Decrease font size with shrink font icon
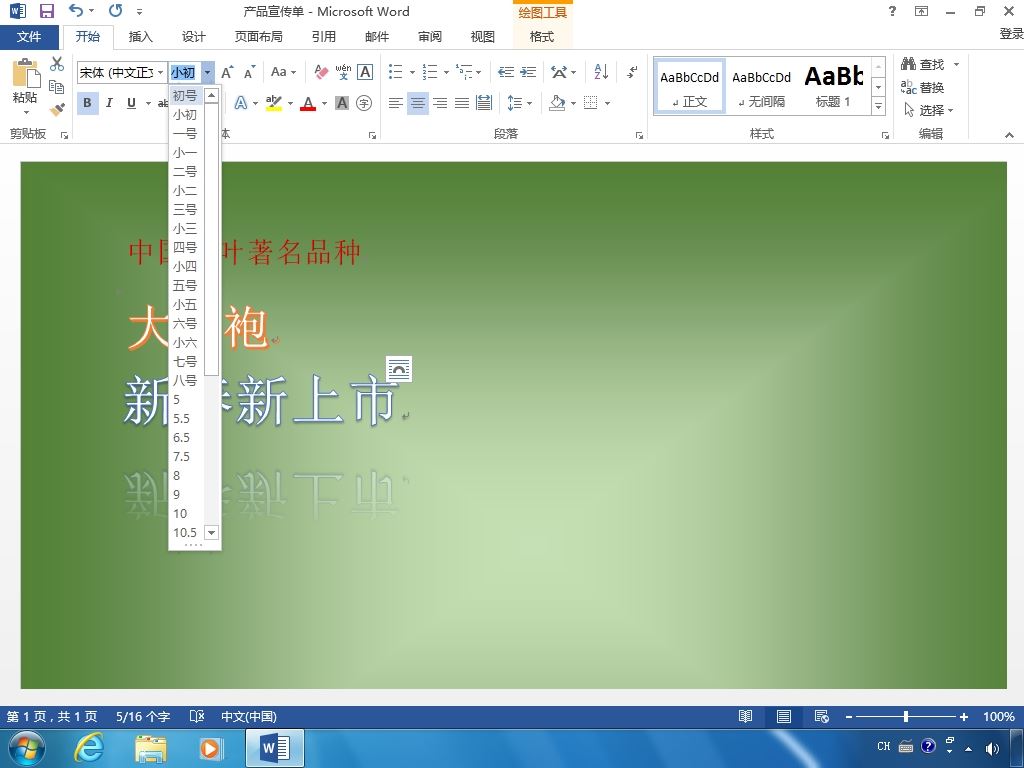The height and width of the screenshot is (768, 1024). click(249, 72)
